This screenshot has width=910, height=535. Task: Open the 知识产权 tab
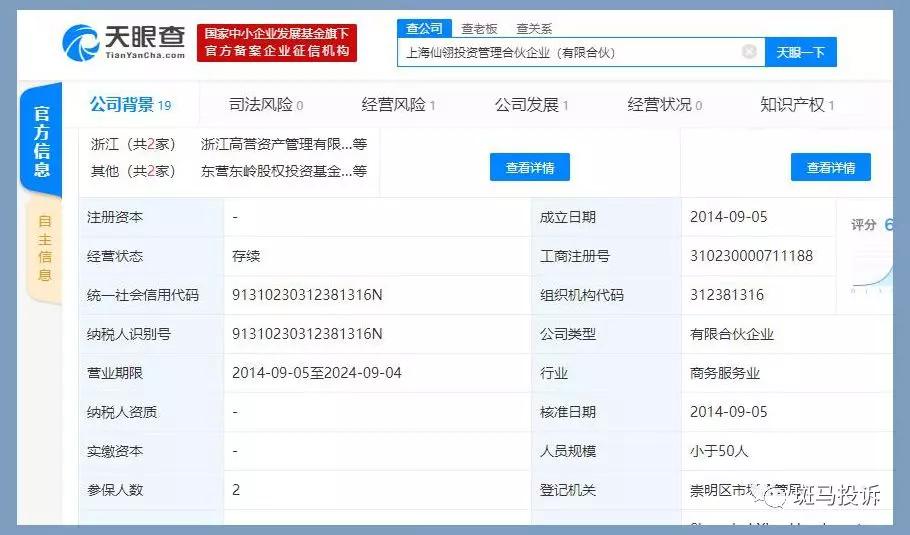coord(797,105)
